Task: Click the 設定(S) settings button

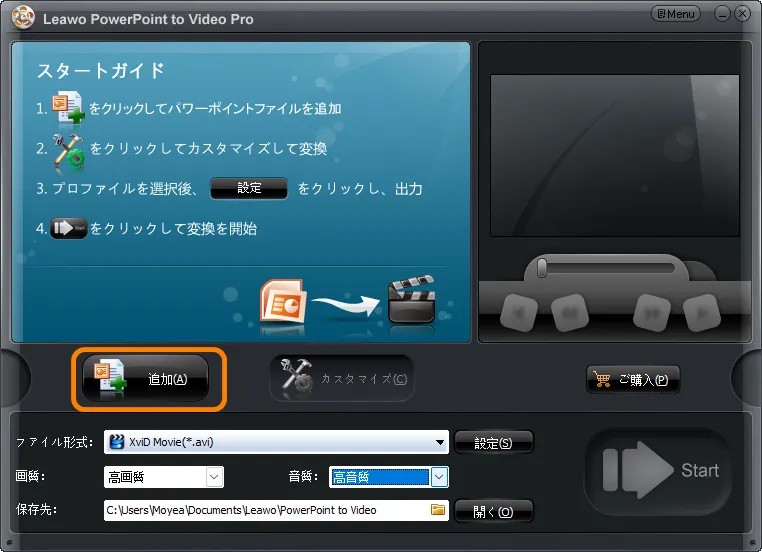Action: (x=493, y=443)
